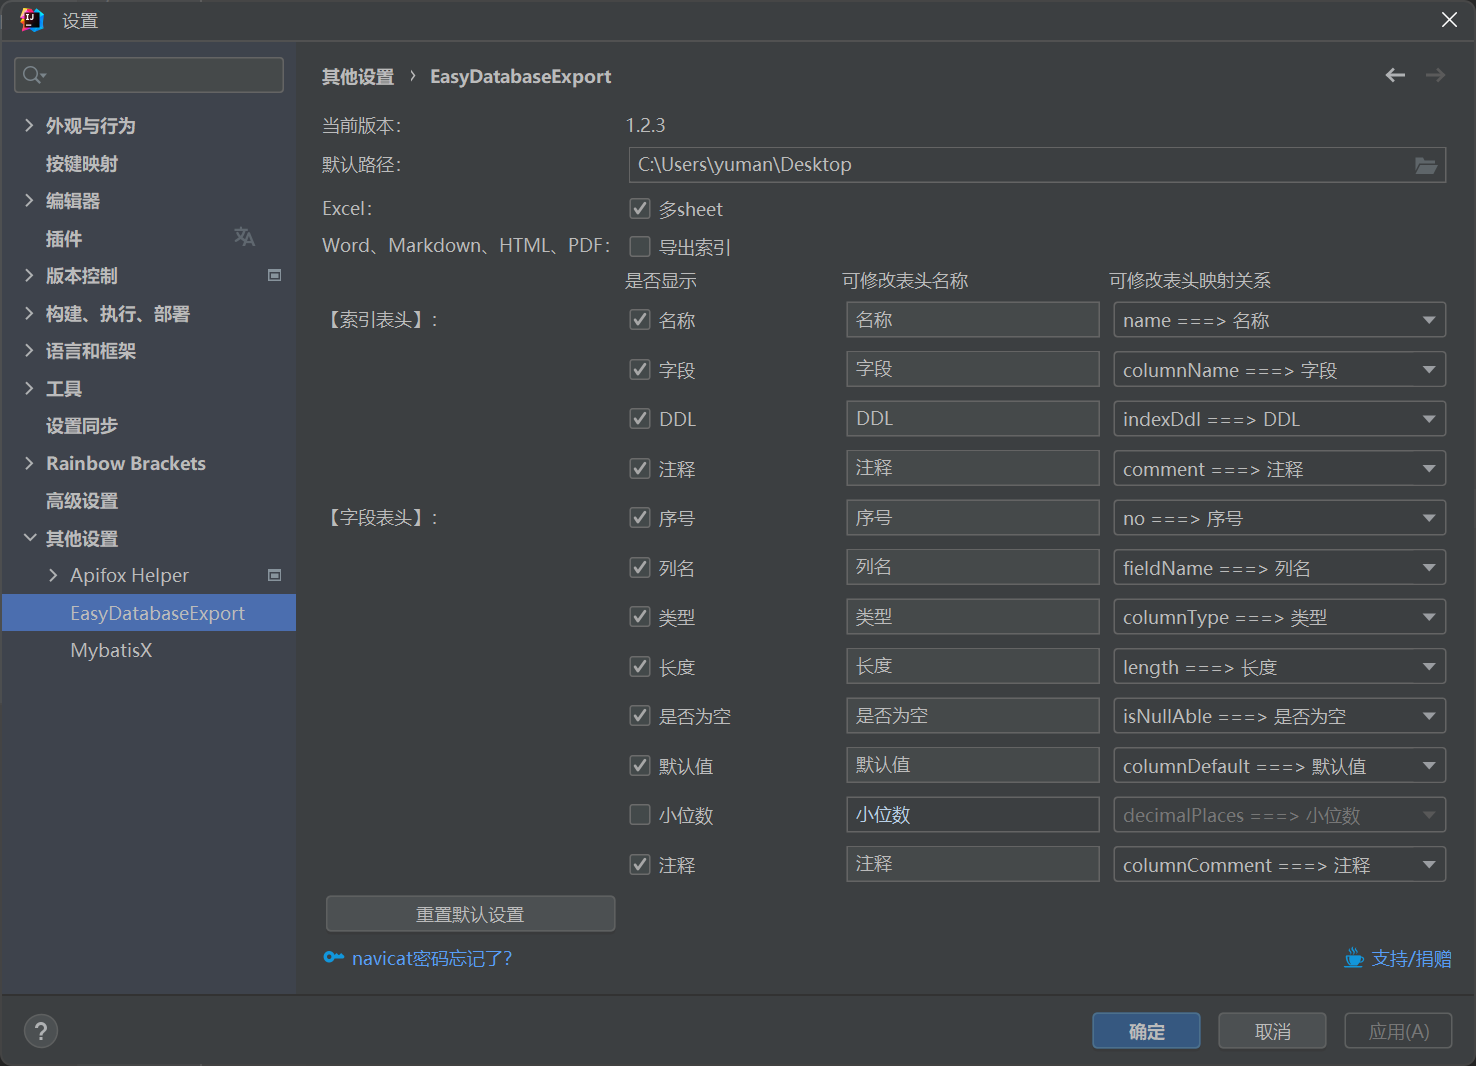Uncheck the 多sheet checkbox
This screenshot has height=1066, width=1476.
click(x=640, y=208)
